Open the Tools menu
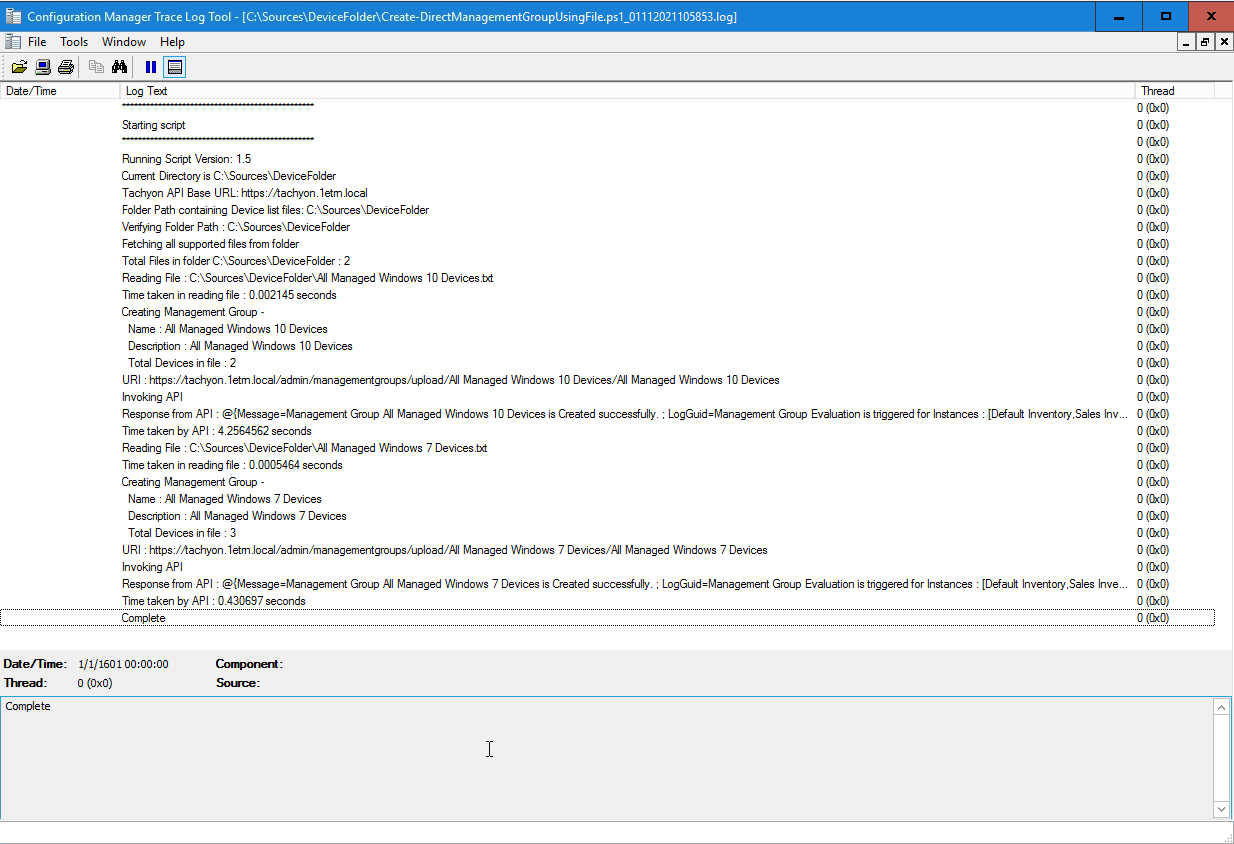 [x=74, y=42]
